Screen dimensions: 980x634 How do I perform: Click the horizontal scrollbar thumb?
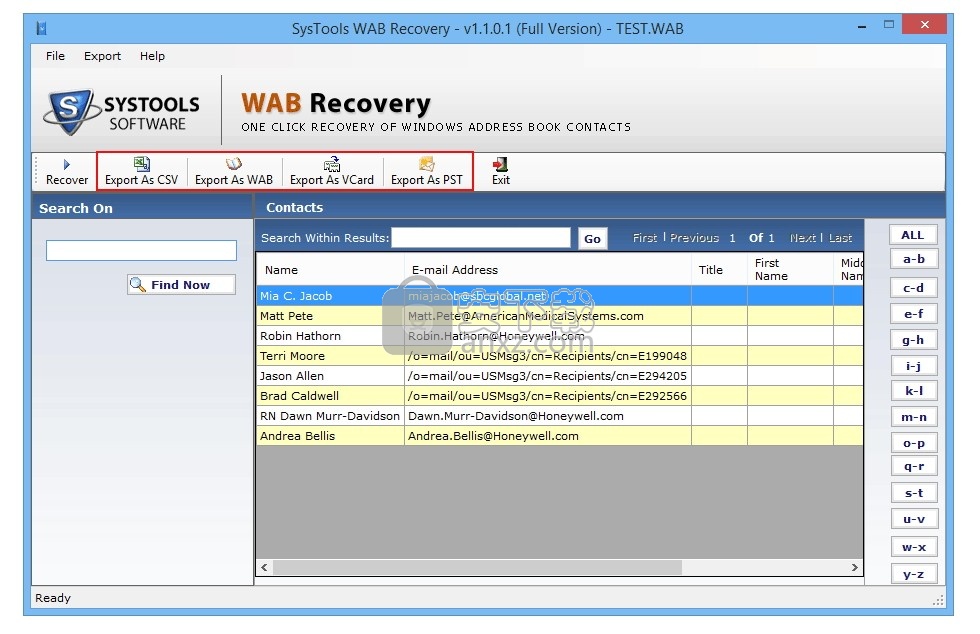(478, 567)
